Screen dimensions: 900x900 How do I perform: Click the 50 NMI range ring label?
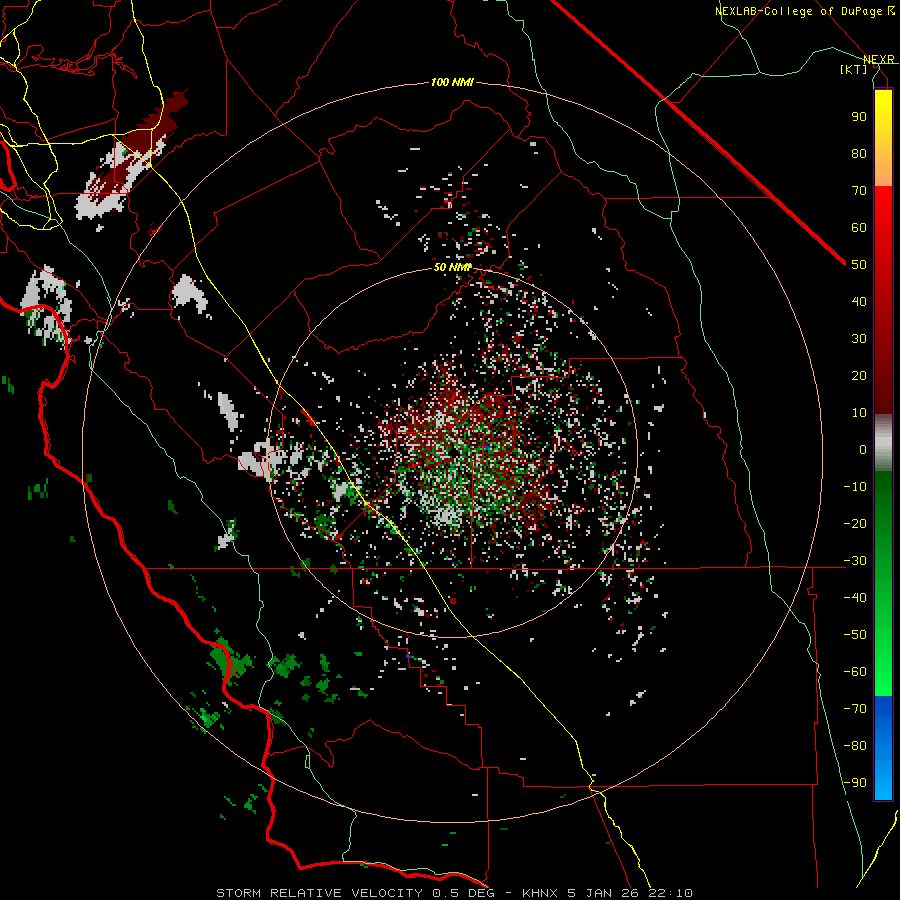pyautogui.click(x=452, y=267)
